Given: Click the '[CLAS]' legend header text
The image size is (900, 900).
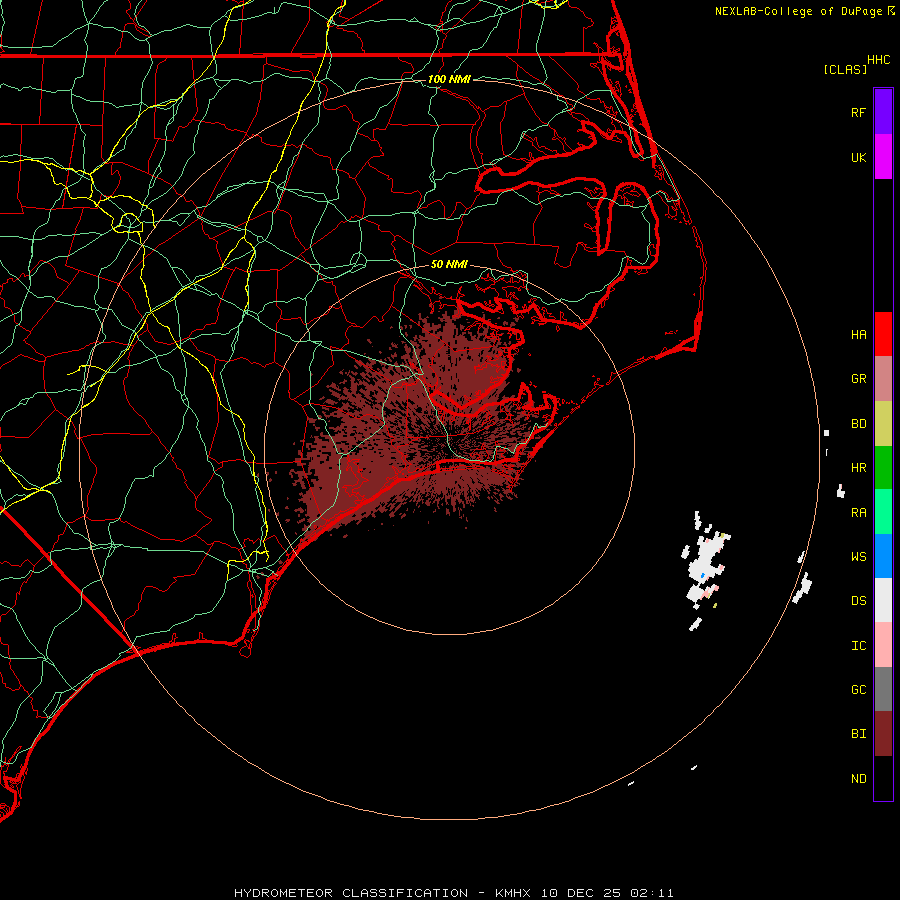Looking at the screenshot, I should [845, 69].
